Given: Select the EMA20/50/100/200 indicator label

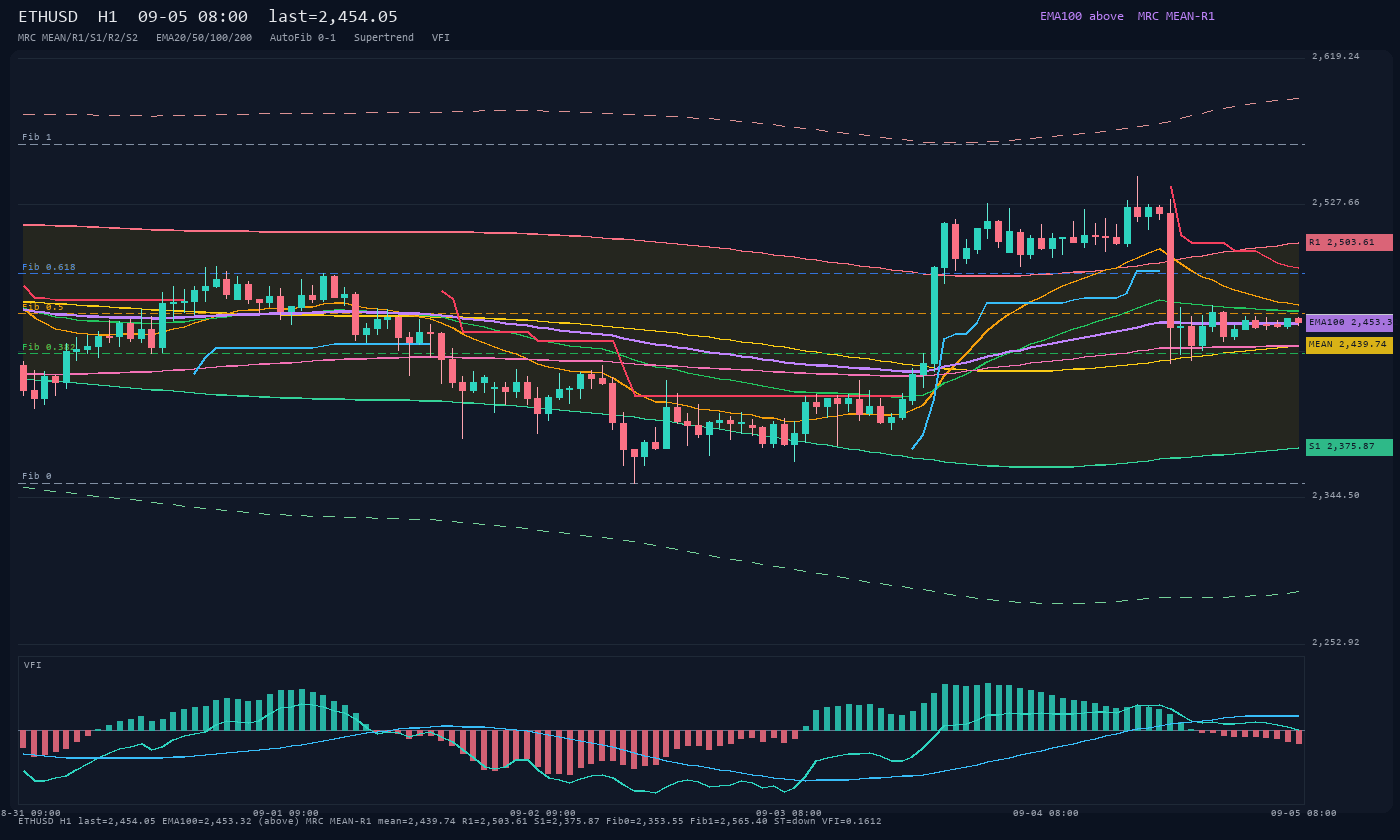Looking at the screenshot, I should pyautogui.click(x=204, y=37).
